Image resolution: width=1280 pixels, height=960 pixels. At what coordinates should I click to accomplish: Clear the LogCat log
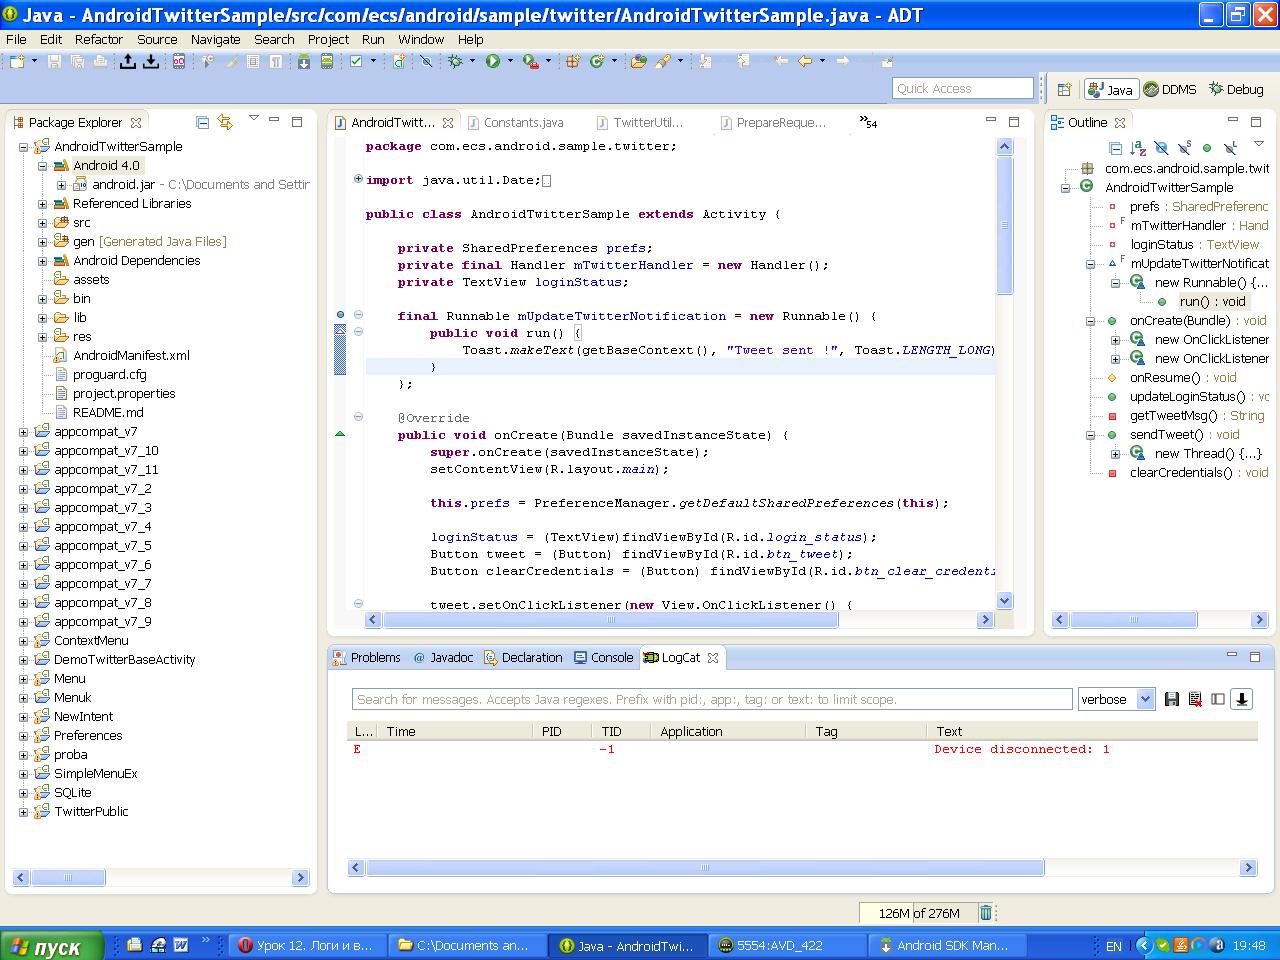tap(1195, 699)
